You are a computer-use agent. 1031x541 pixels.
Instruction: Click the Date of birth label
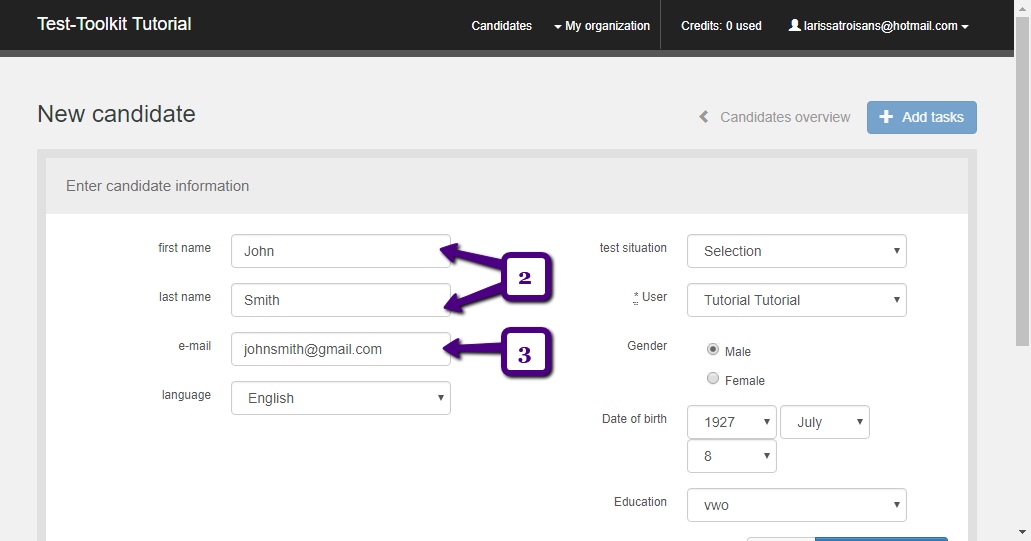tap(635, 419)
